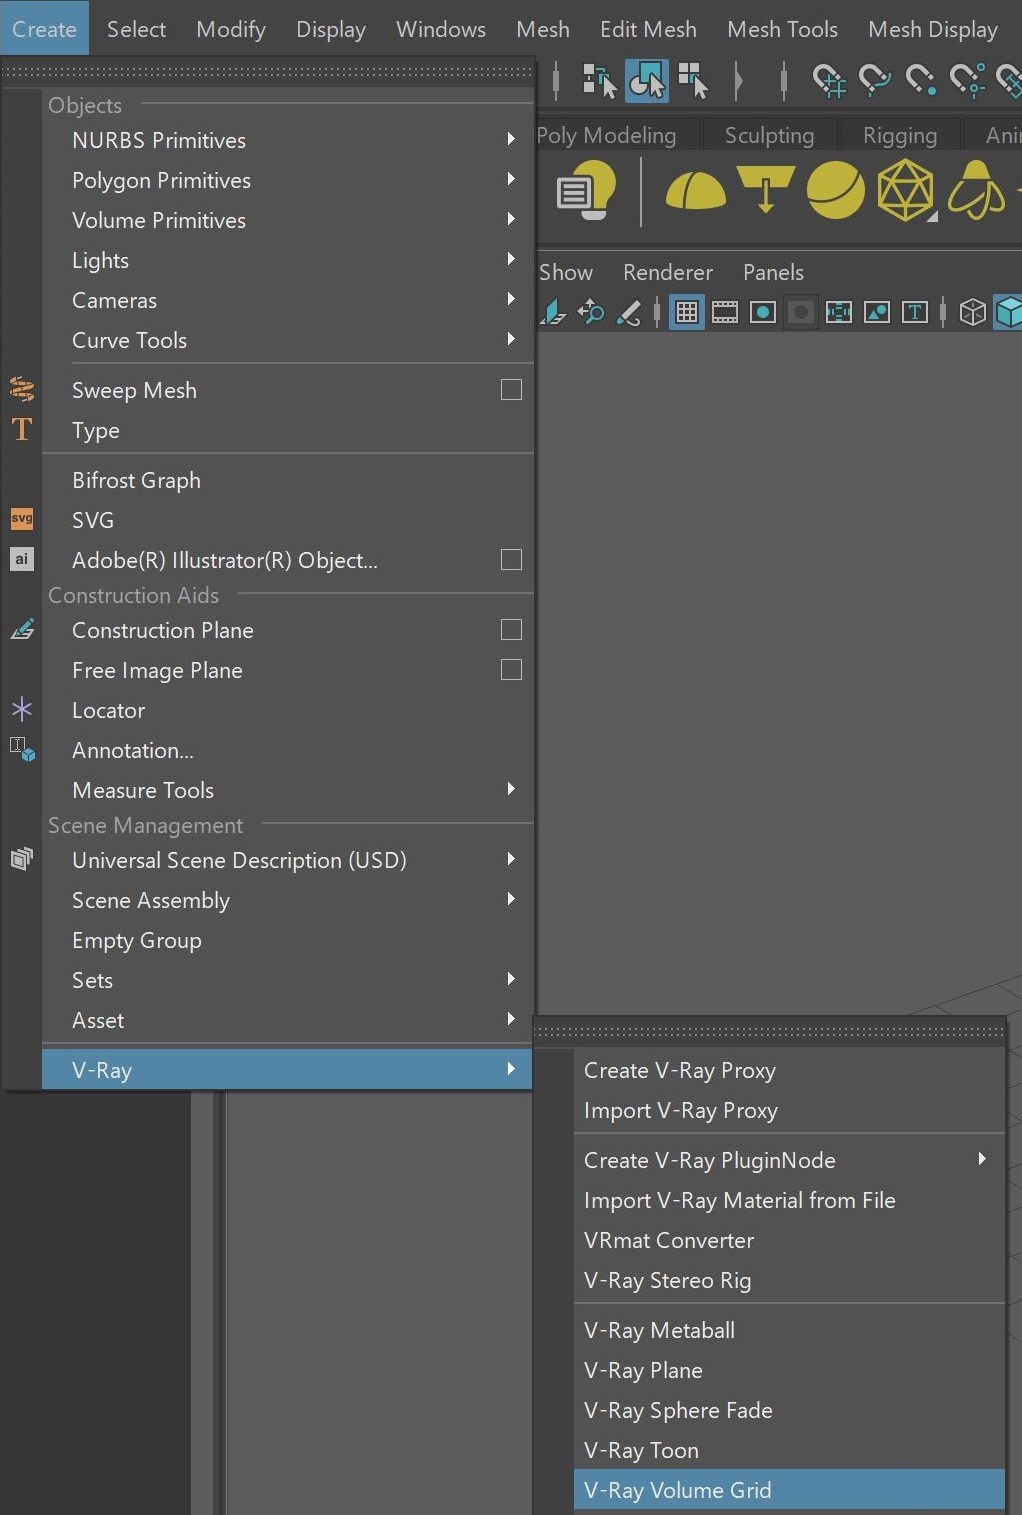1022x1515 pixels.
Task: Click the Create menu tear-off dotted bar
Action: [268, 72]
